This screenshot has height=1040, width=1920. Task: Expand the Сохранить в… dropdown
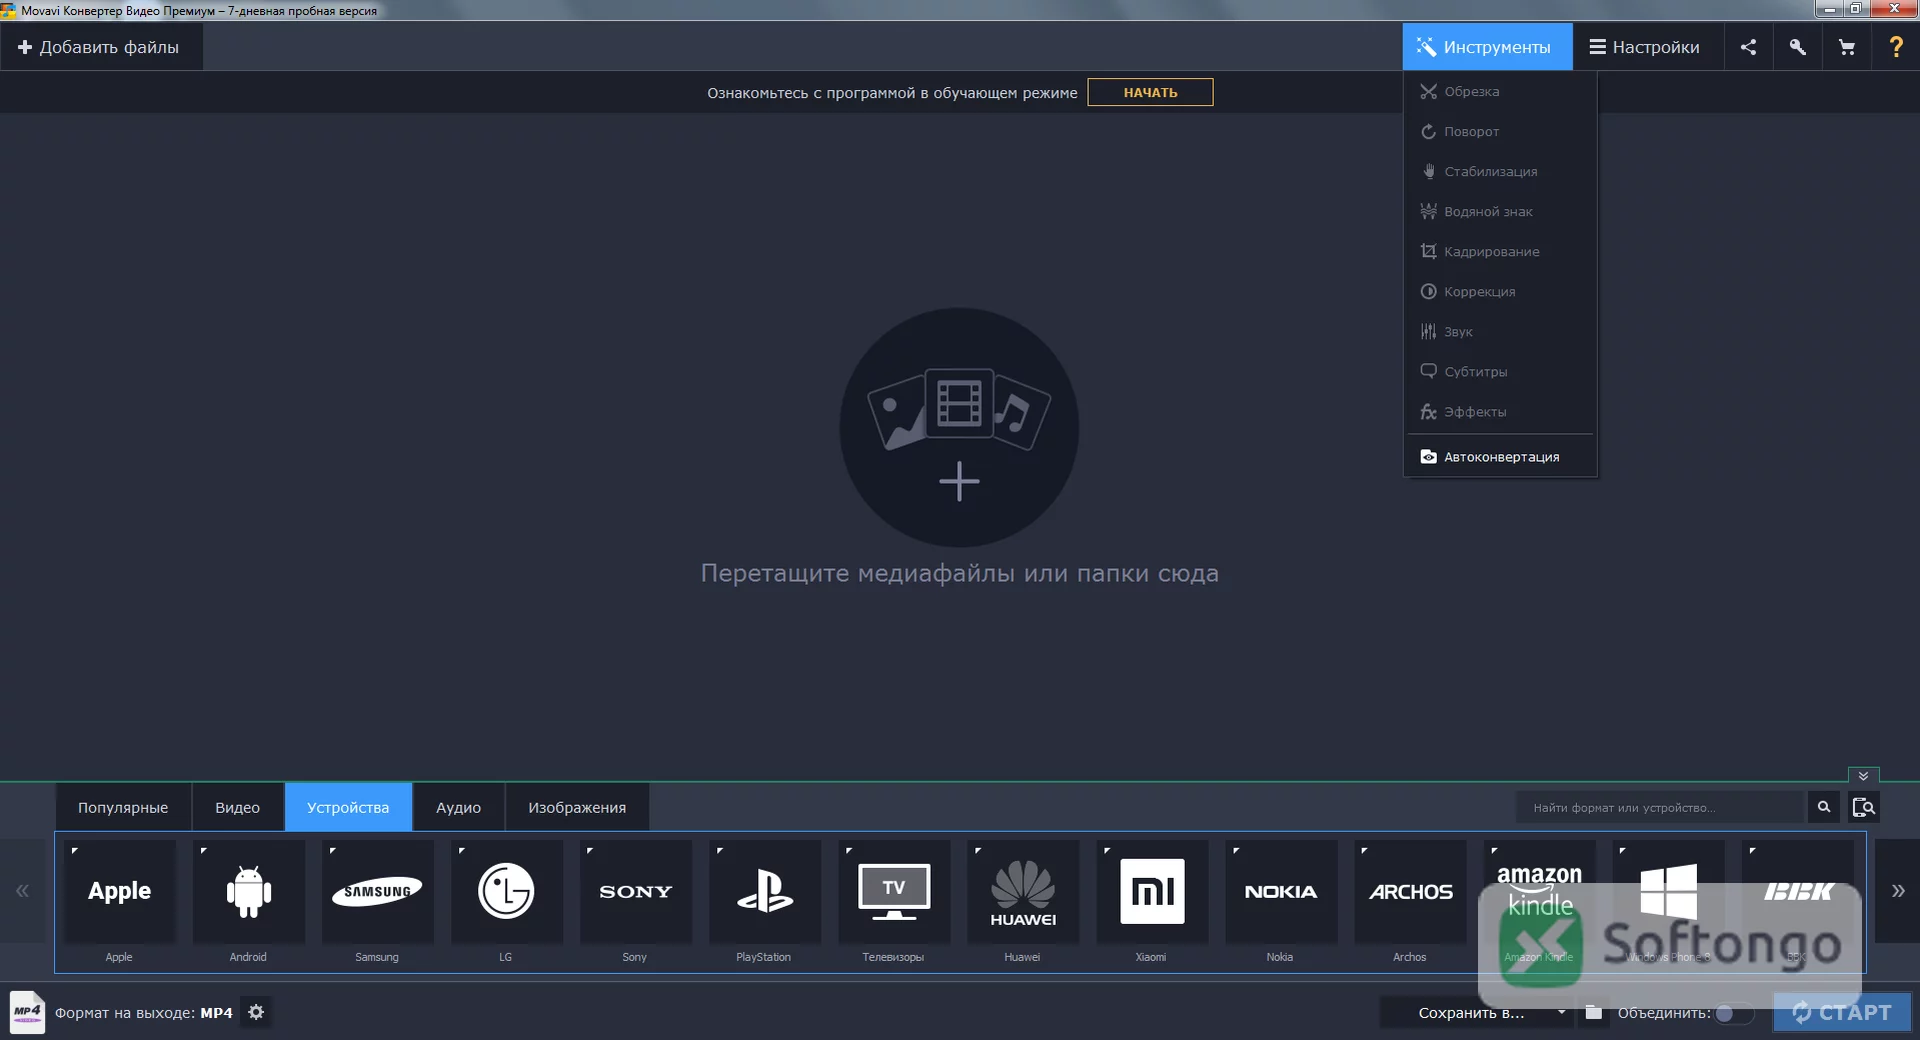point(1477,1012)
